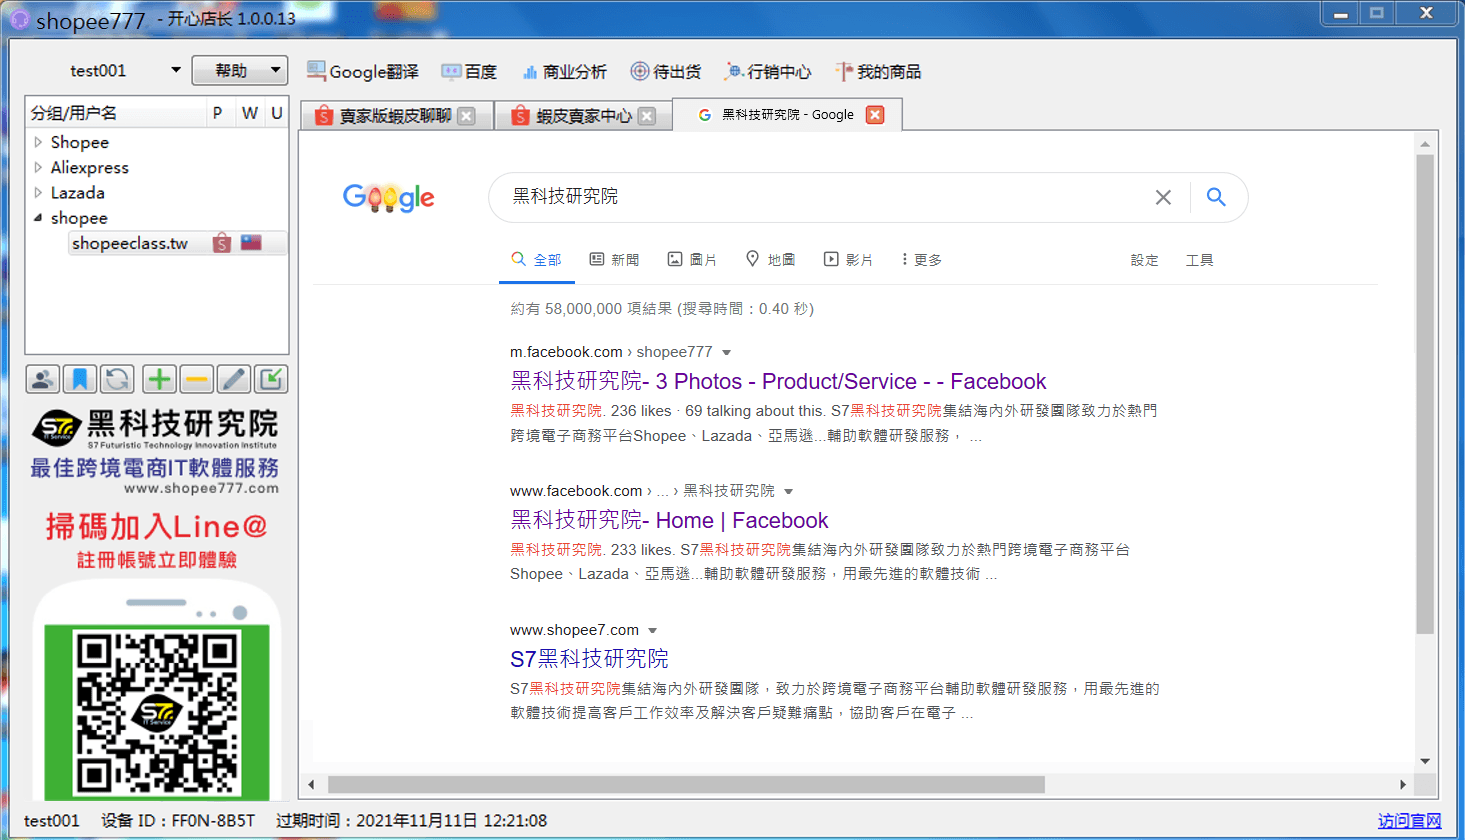Click the Shopee store icon next to shopeeclass.tw
The image size is (1465, 840).
point(222,243)
